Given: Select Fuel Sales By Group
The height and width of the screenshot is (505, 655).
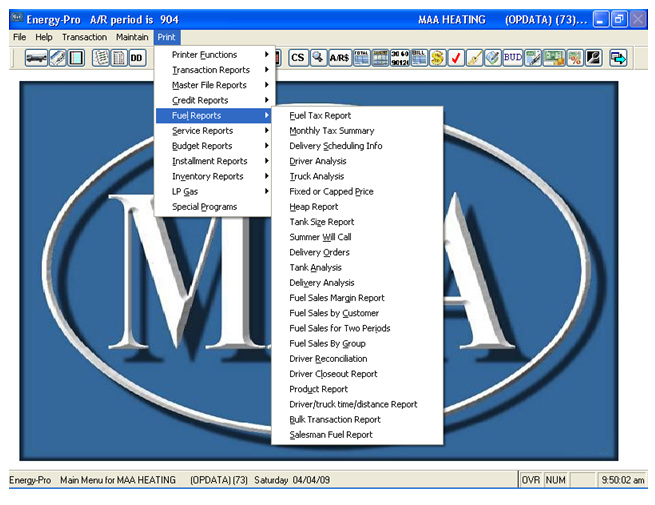Looking at the screenshot, I should pos(357,343).
